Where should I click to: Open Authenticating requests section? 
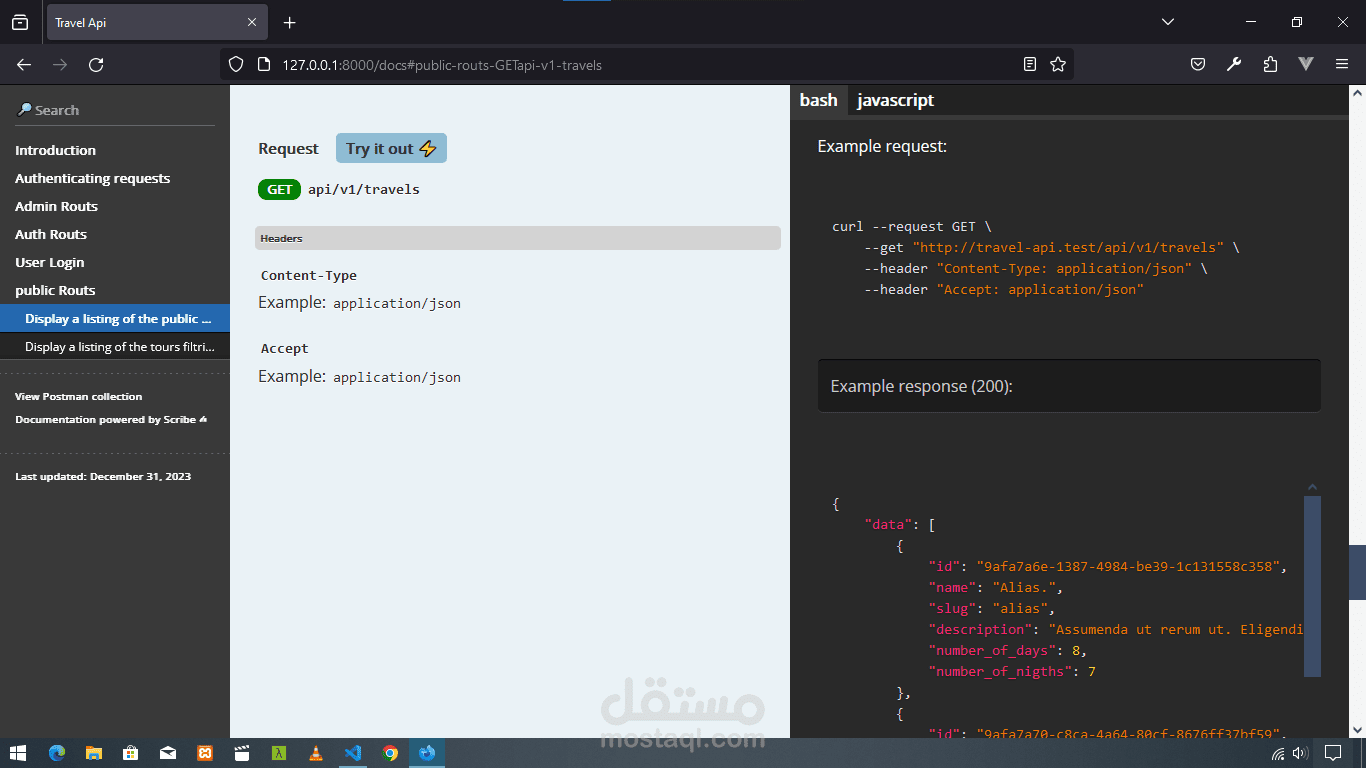(x=92, y=178)
